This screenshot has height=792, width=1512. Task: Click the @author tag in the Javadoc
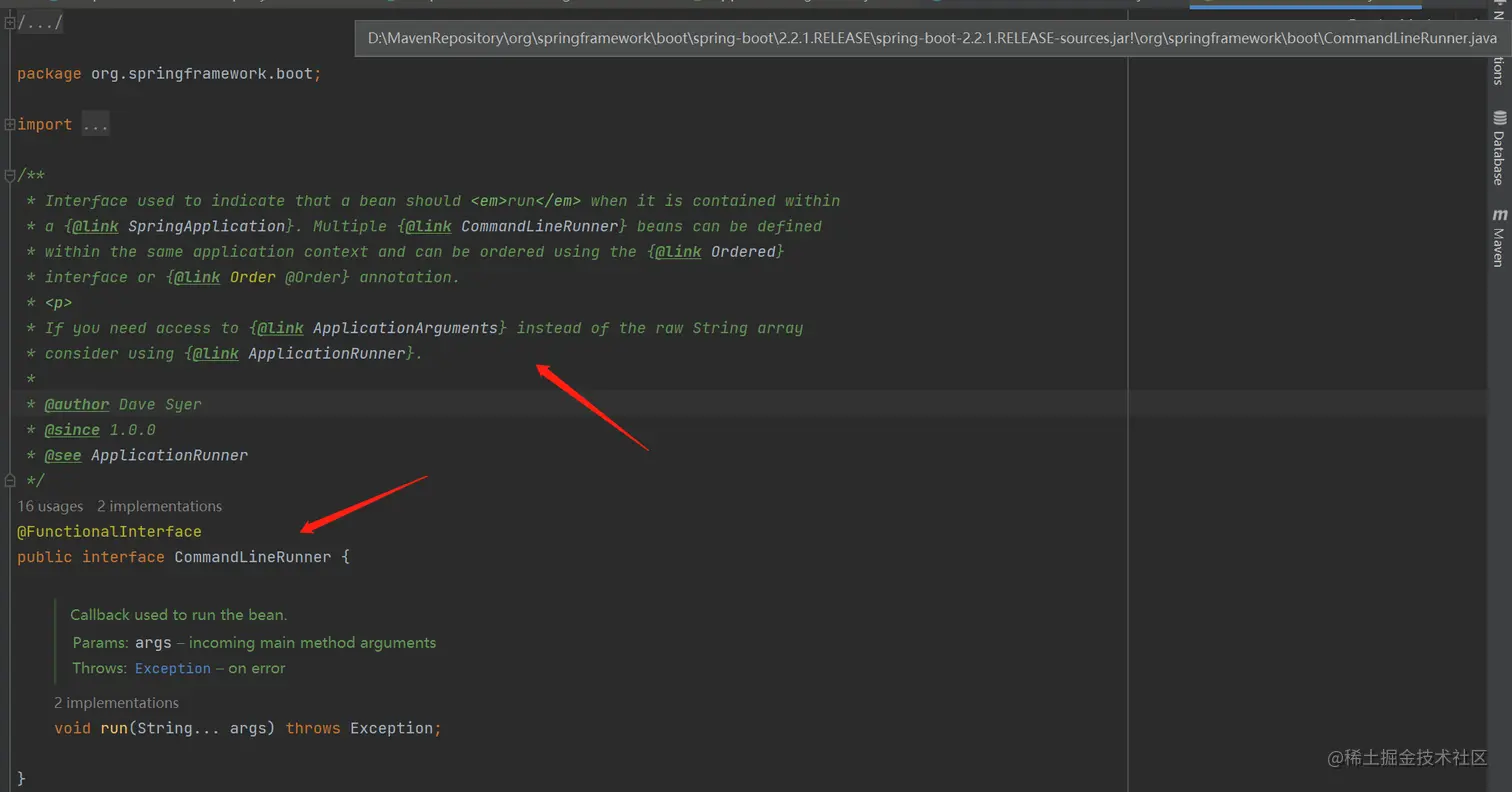(77, 405)
